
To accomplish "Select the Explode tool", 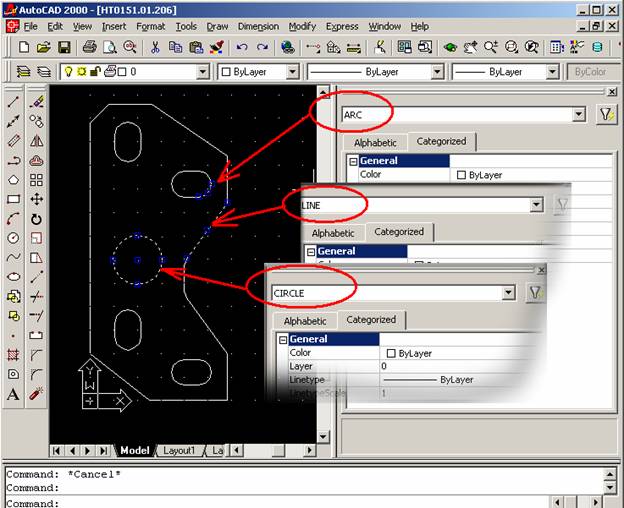I will click(x=36, y=394).
